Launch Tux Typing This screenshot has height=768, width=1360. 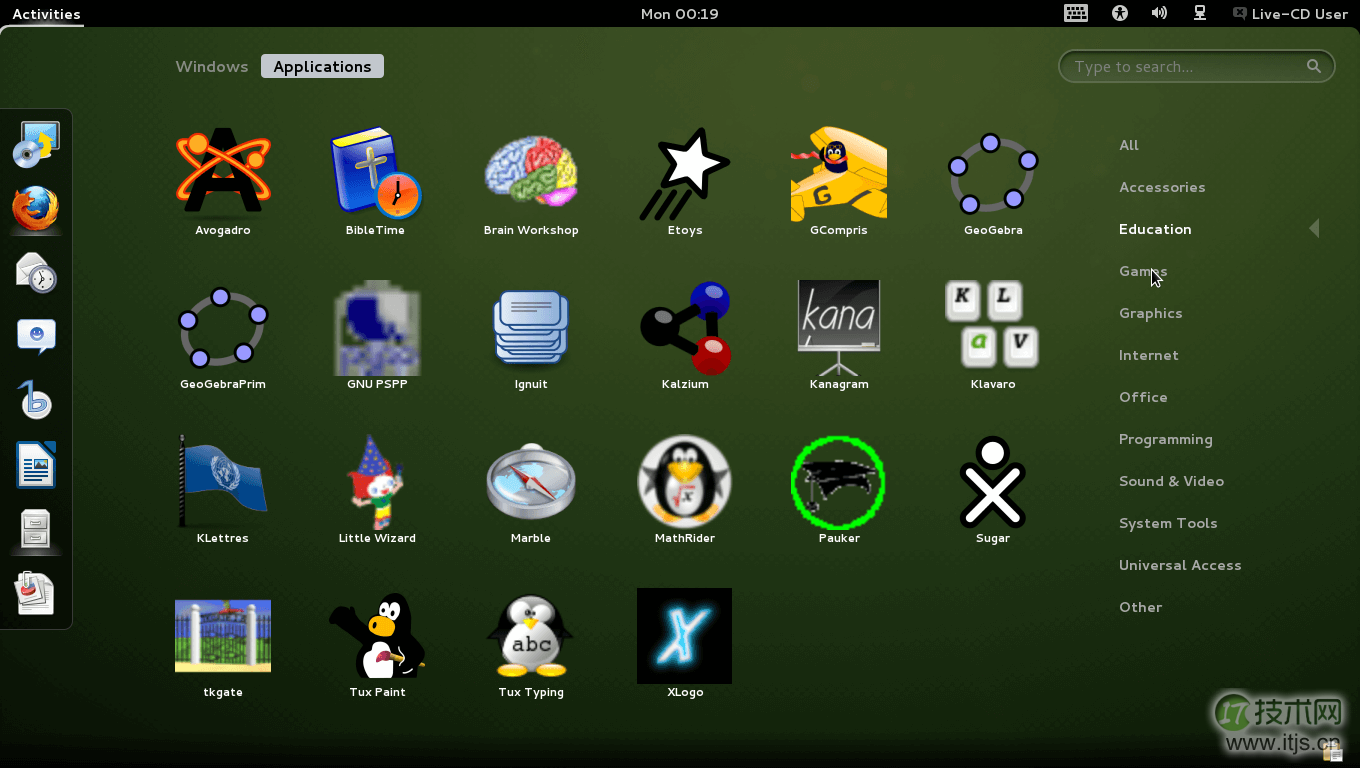click(x=531, y=642)
